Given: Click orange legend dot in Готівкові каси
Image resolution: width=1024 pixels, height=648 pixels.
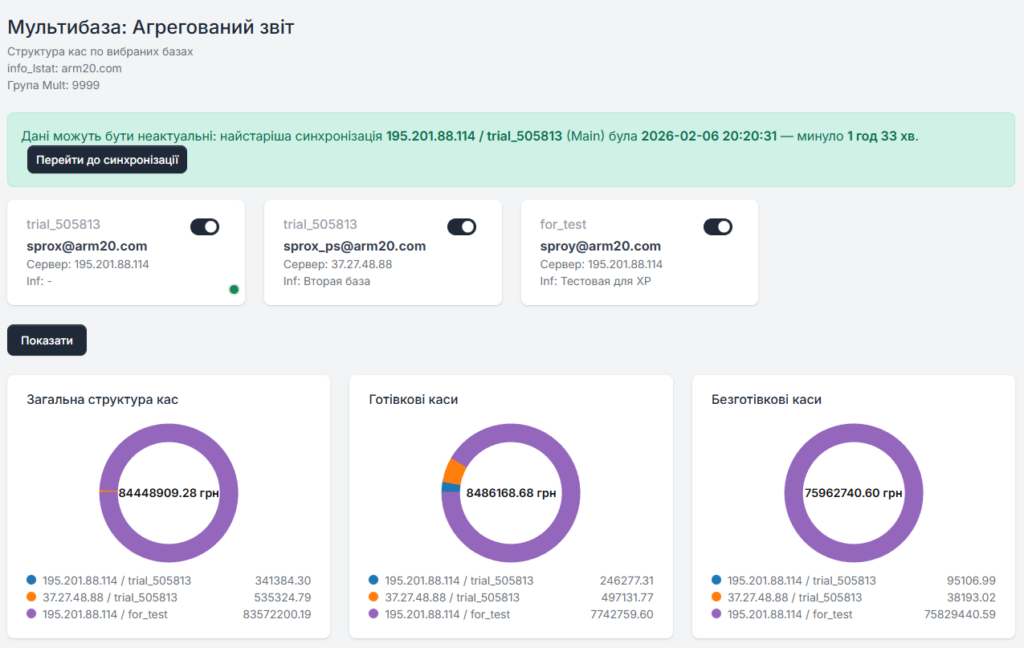Looking at the screenshot, I should [x=374, y=597].
